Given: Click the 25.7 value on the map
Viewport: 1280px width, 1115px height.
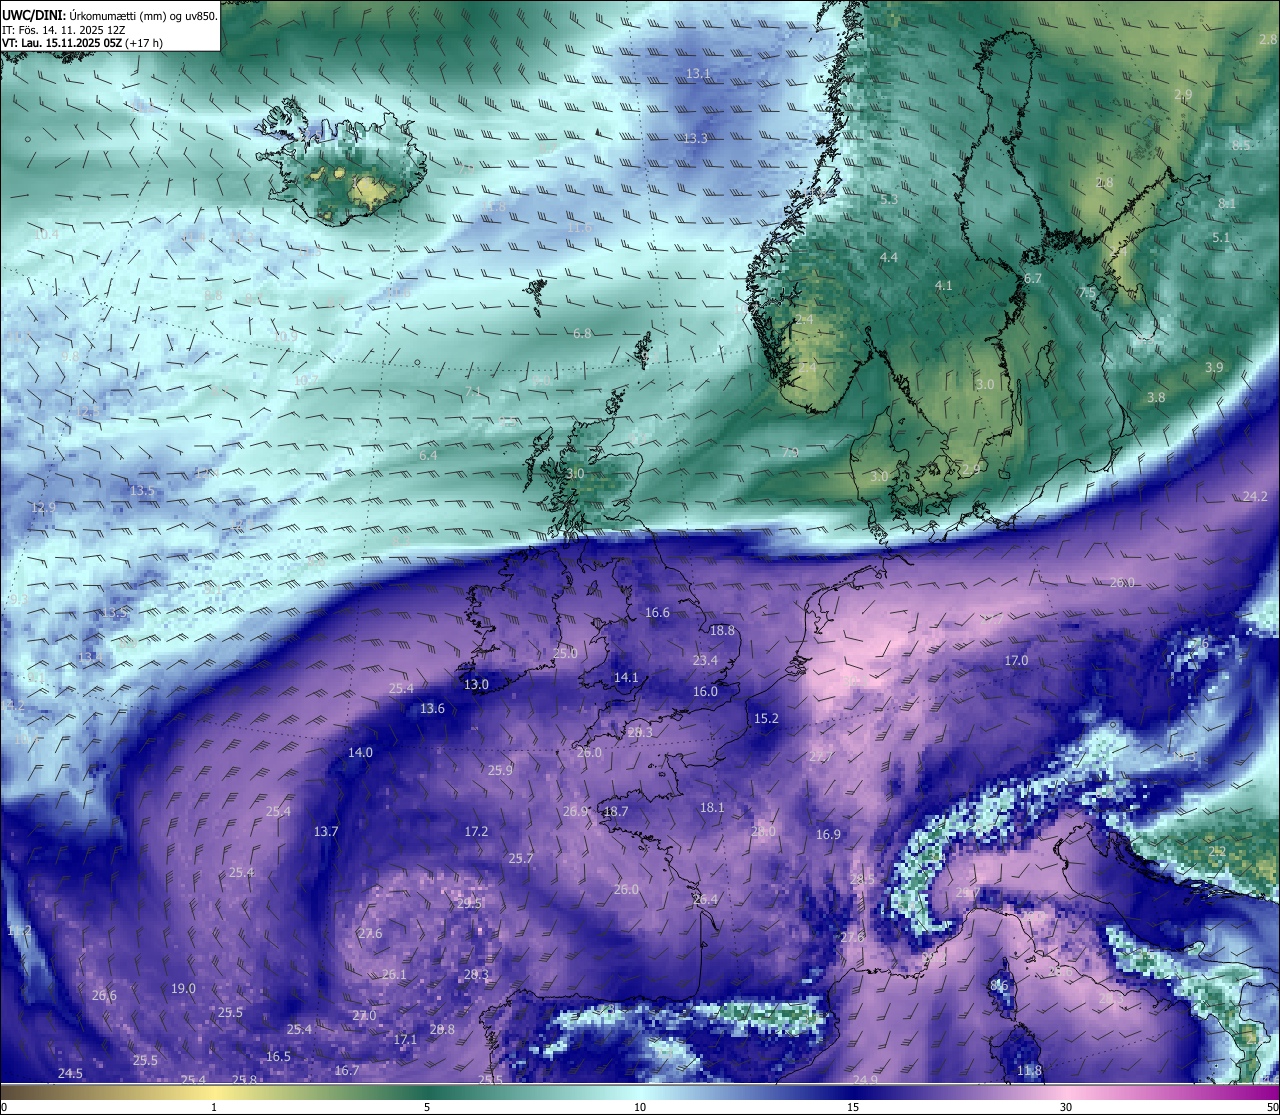Looking at the screenshot, I should pos(520,859).
